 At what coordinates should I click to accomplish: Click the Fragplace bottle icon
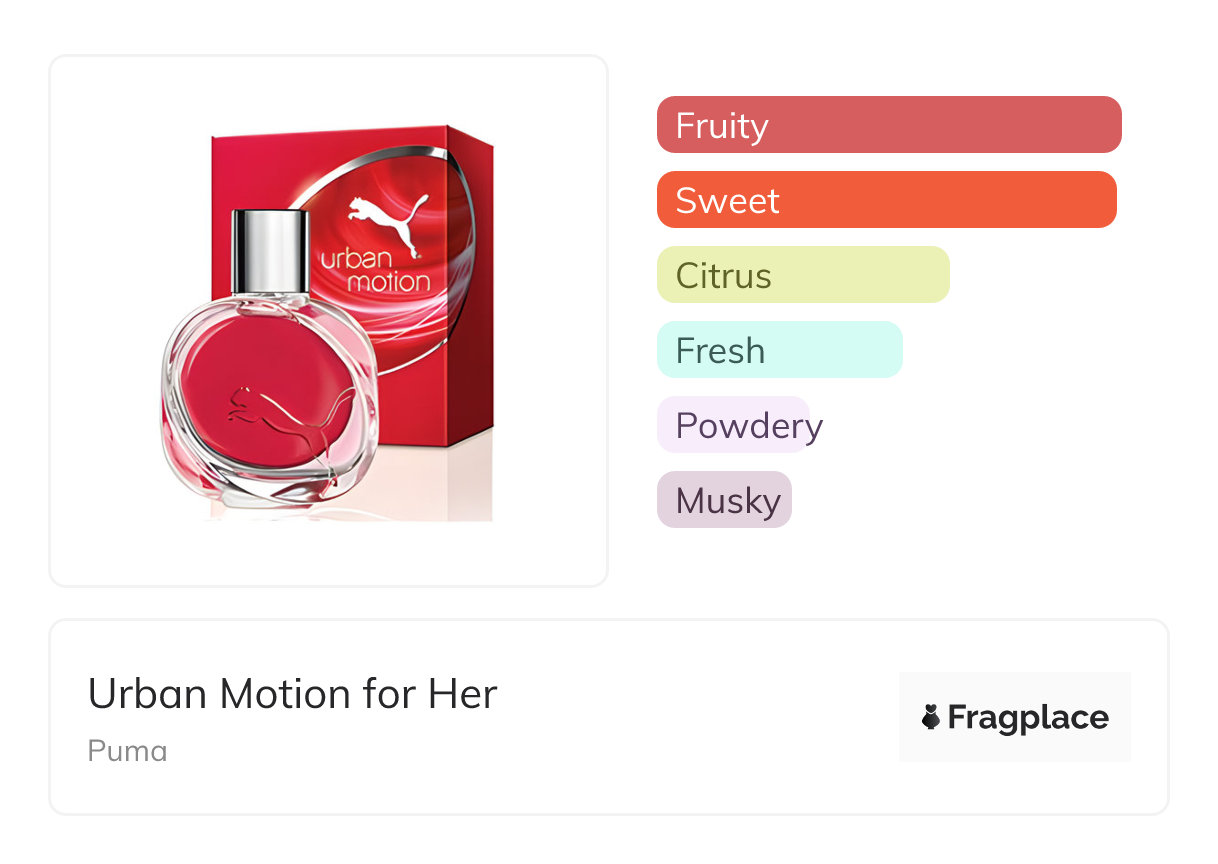(x=931, y=717)
